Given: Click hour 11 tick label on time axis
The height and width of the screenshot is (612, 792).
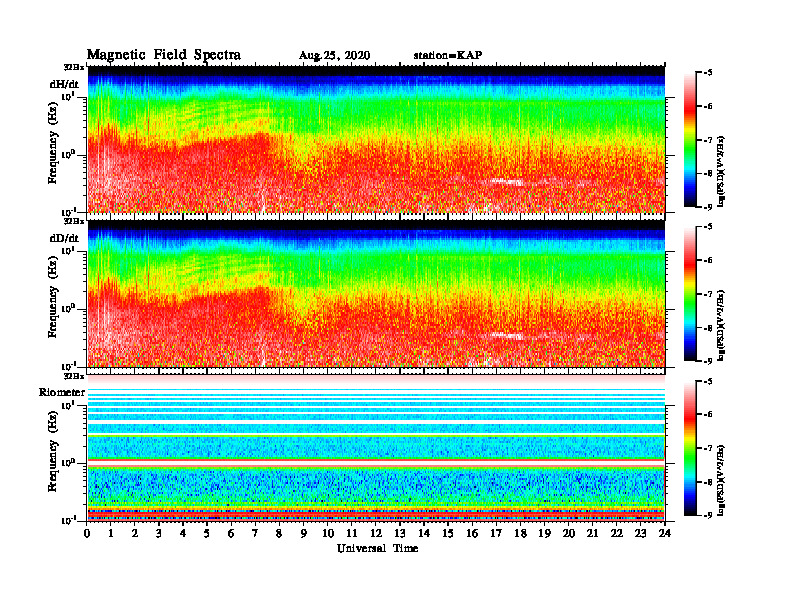Looking at the screenshot, I should tap(352, 533).
